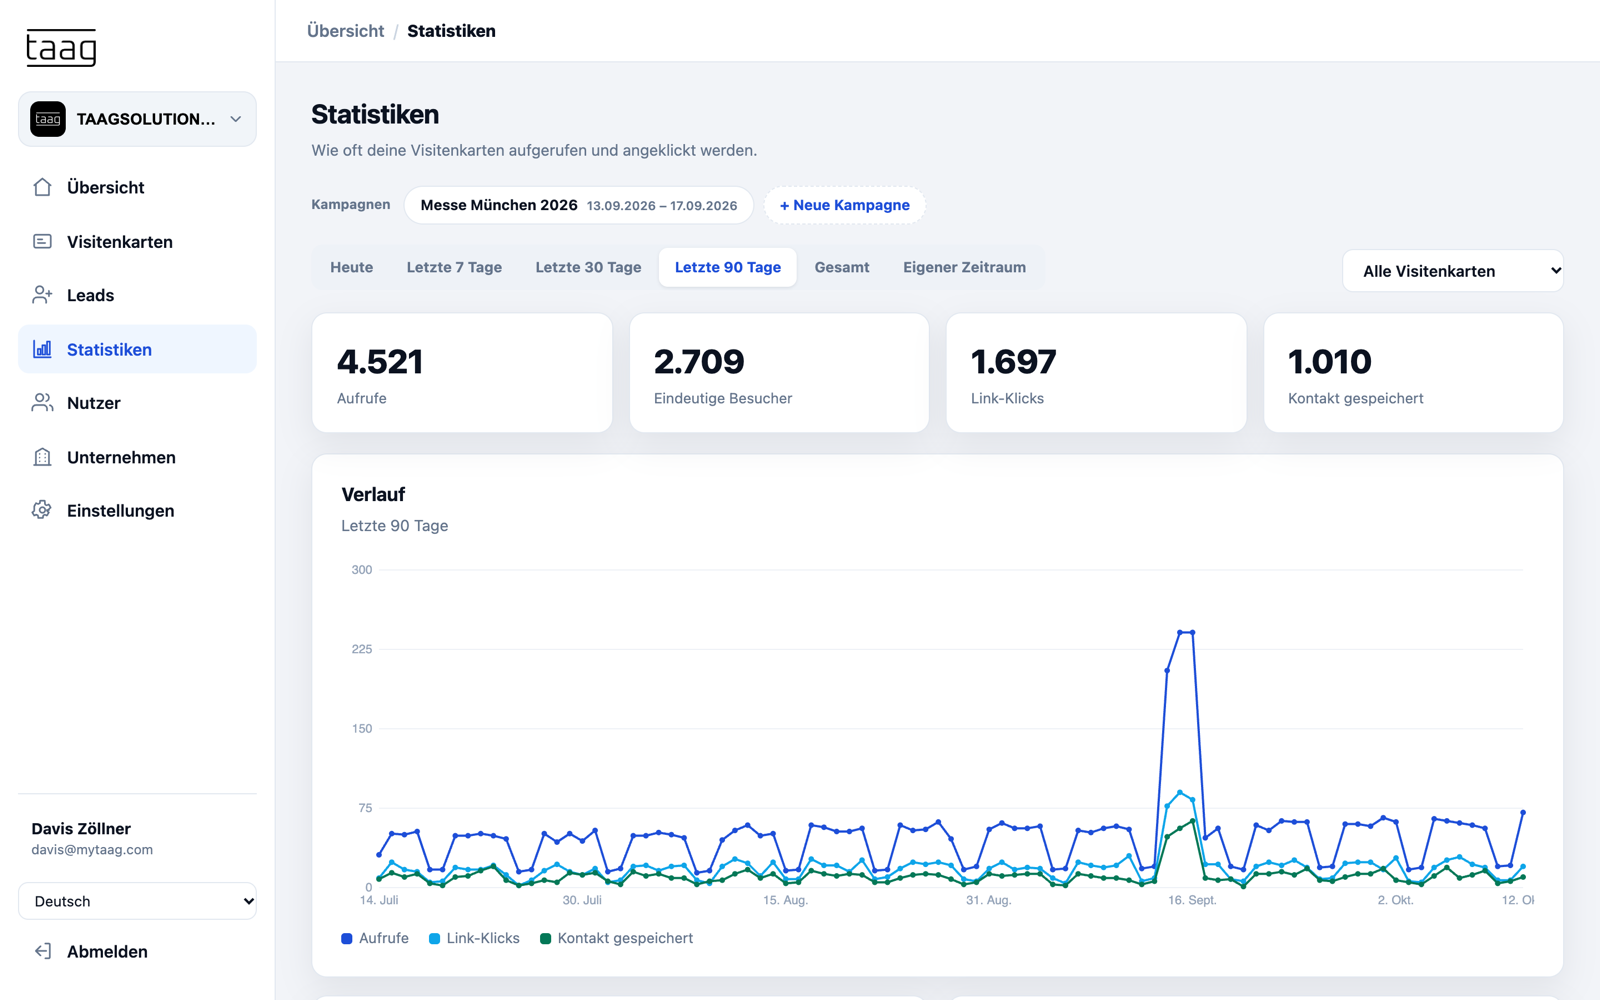Screen dimensions: 1600x1000
Task: Open Einstellungen from sidebar
Action: pyautogui.click(x=137, y=510)
